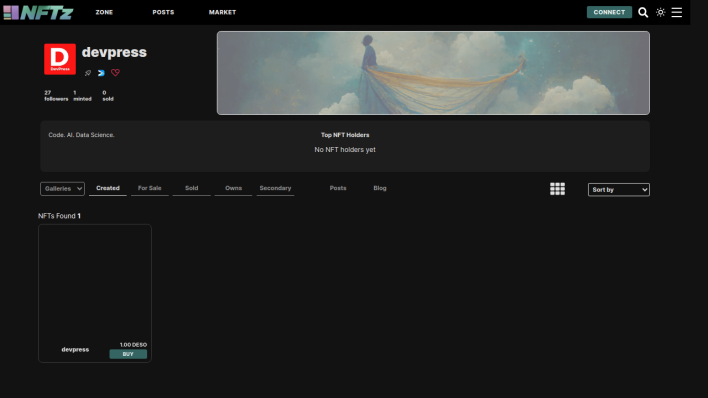708x398 pixels.
Task: Switch to grid view icon
Action: tap(557, 189)
